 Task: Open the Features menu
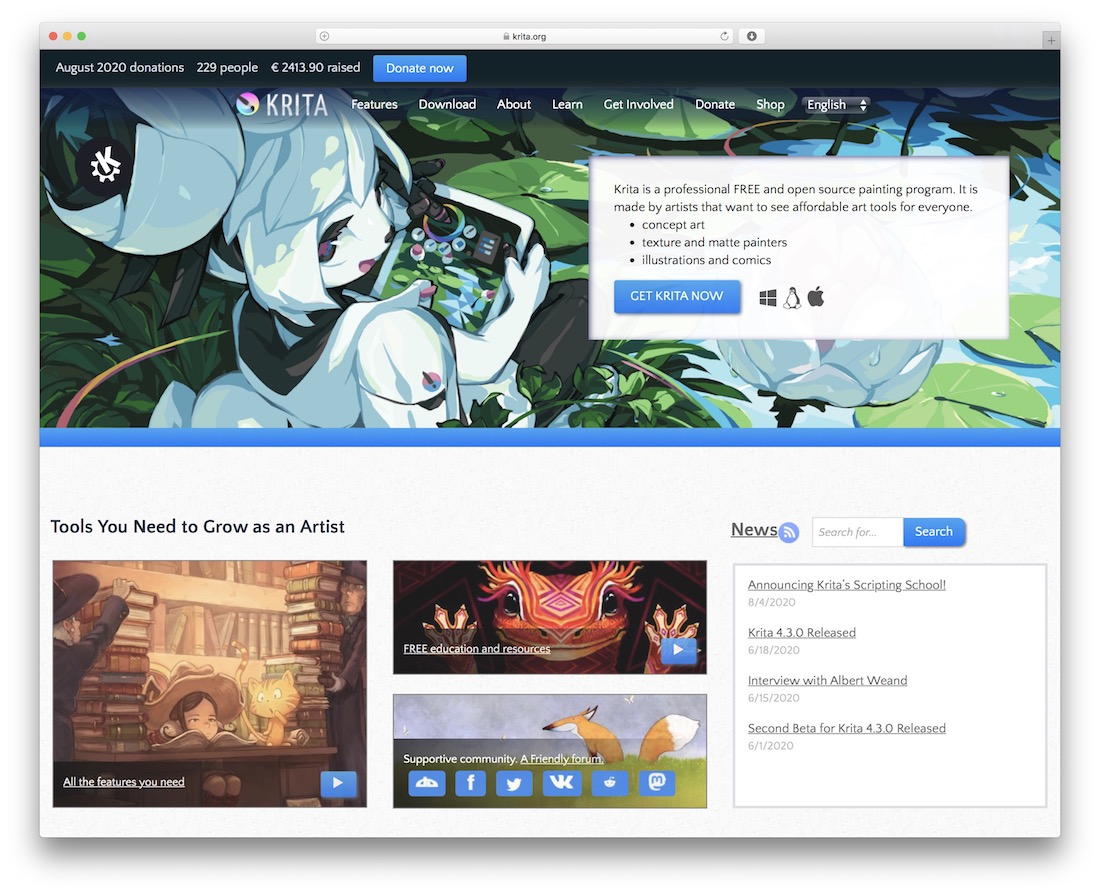tap(374, 104)
